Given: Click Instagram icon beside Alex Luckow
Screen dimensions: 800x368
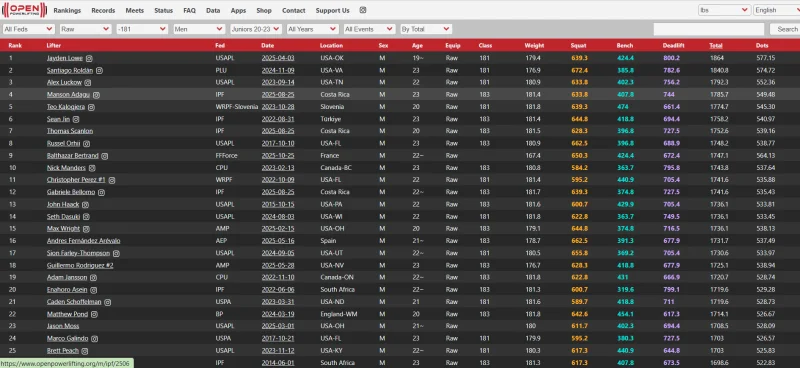Looking at the screenshot, I should (88, 83).
